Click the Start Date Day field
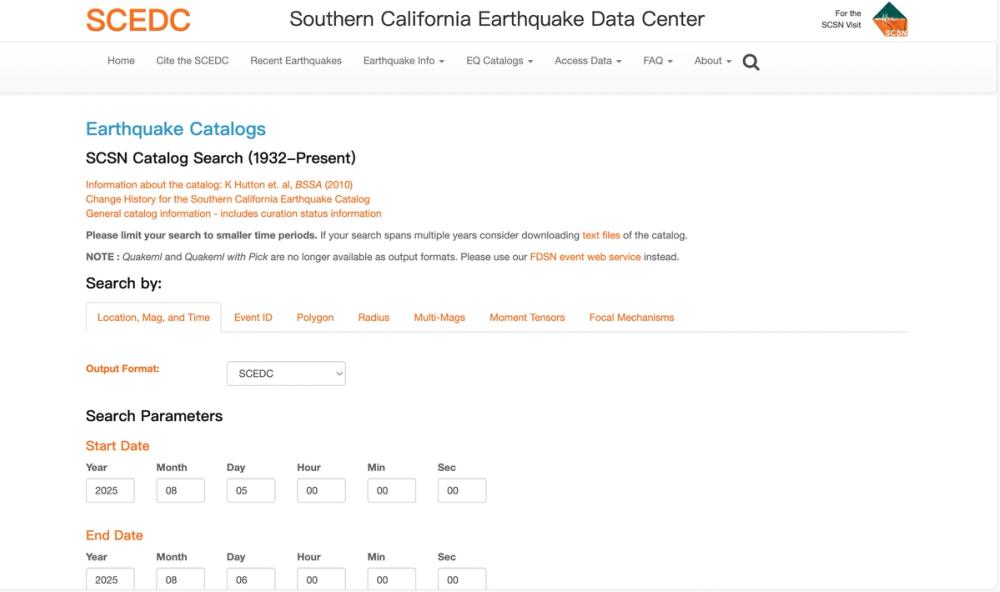Screen dimensions: 1000x592 coord(251,491)
